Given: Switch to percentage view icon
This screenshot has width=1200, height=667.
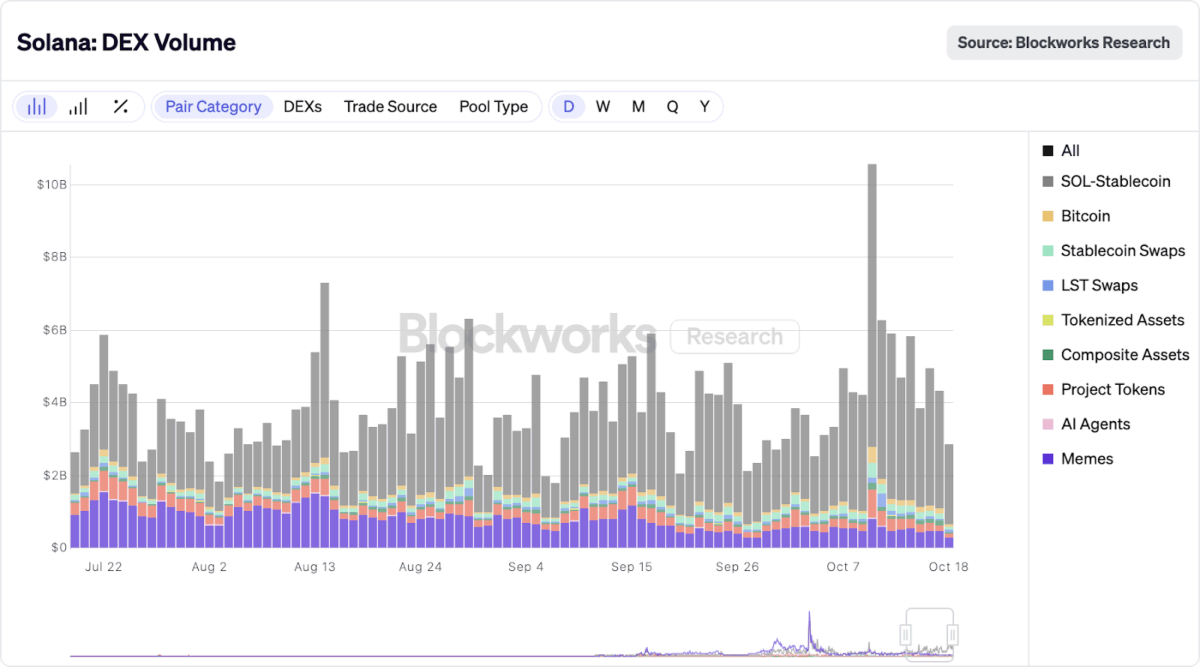Looking at the screenshot, I should (x=120, y=107).
